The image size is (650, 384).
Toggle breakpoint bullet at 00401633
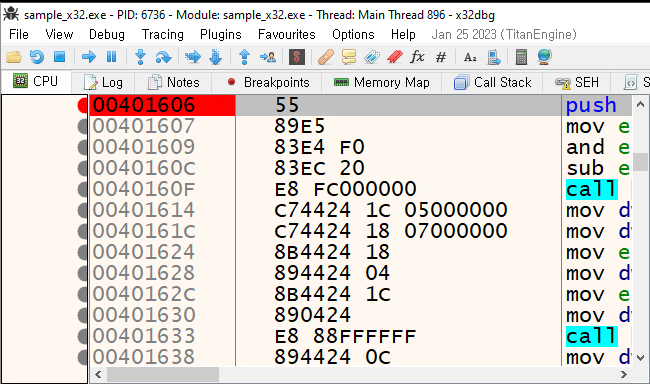pyautogui.click(x=82, y=336)
